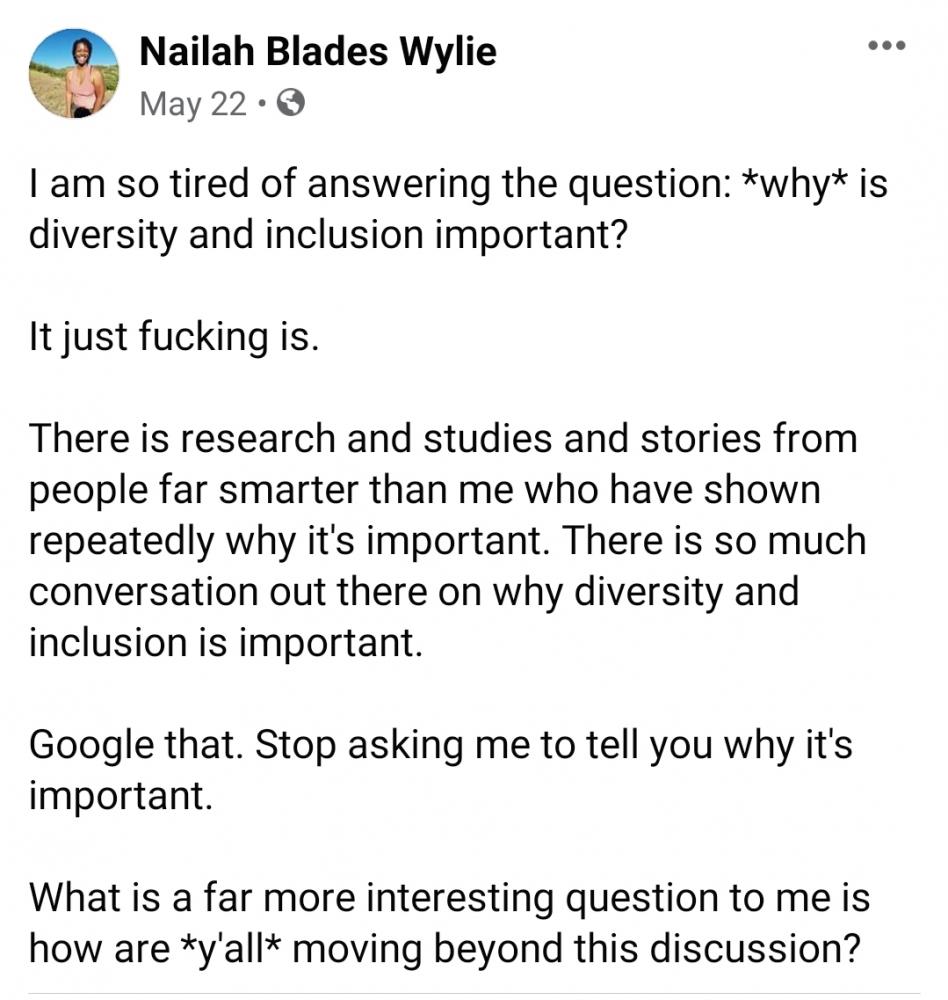This screenshot has height=1000, width=948.
Task: Click the word "Google" in the post
Action: click(x=91, y=746)
